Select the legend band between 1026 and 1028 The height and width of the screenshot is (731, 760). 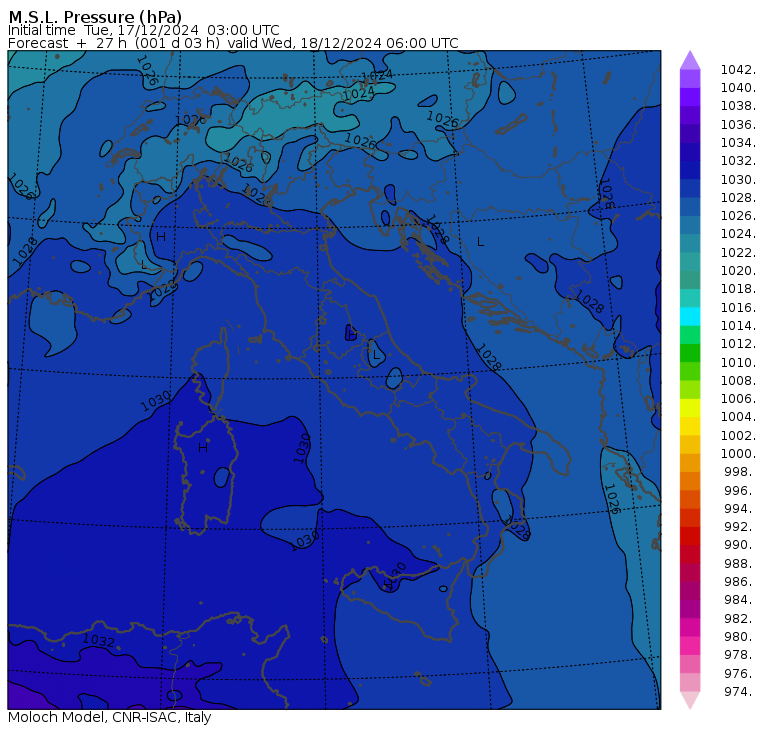pyautogui.click(x=690, y=207)
